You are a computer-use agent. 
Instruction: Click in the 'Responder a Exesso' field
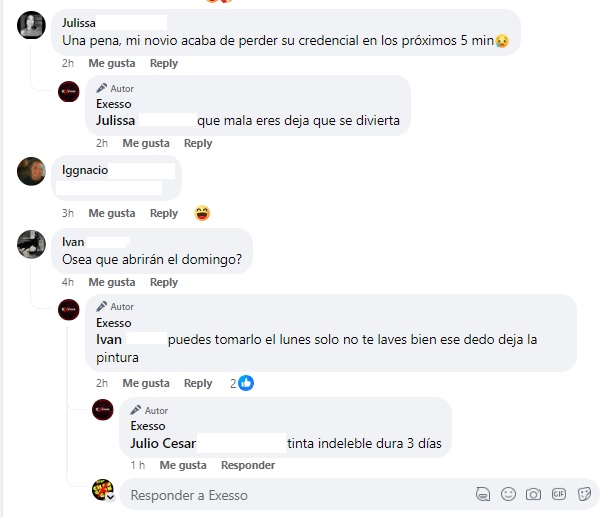[x=298, y=495]
